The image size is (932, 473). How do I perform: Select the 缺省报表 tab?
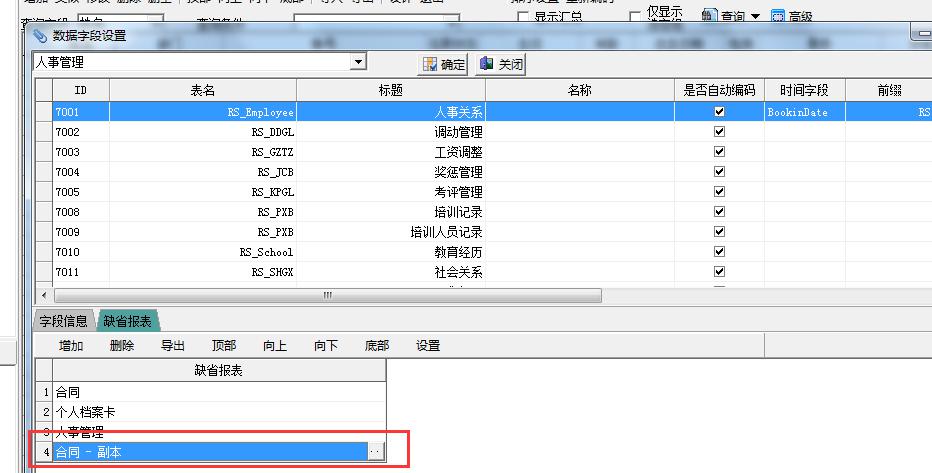pyautogui.click(x=128, y=321)
